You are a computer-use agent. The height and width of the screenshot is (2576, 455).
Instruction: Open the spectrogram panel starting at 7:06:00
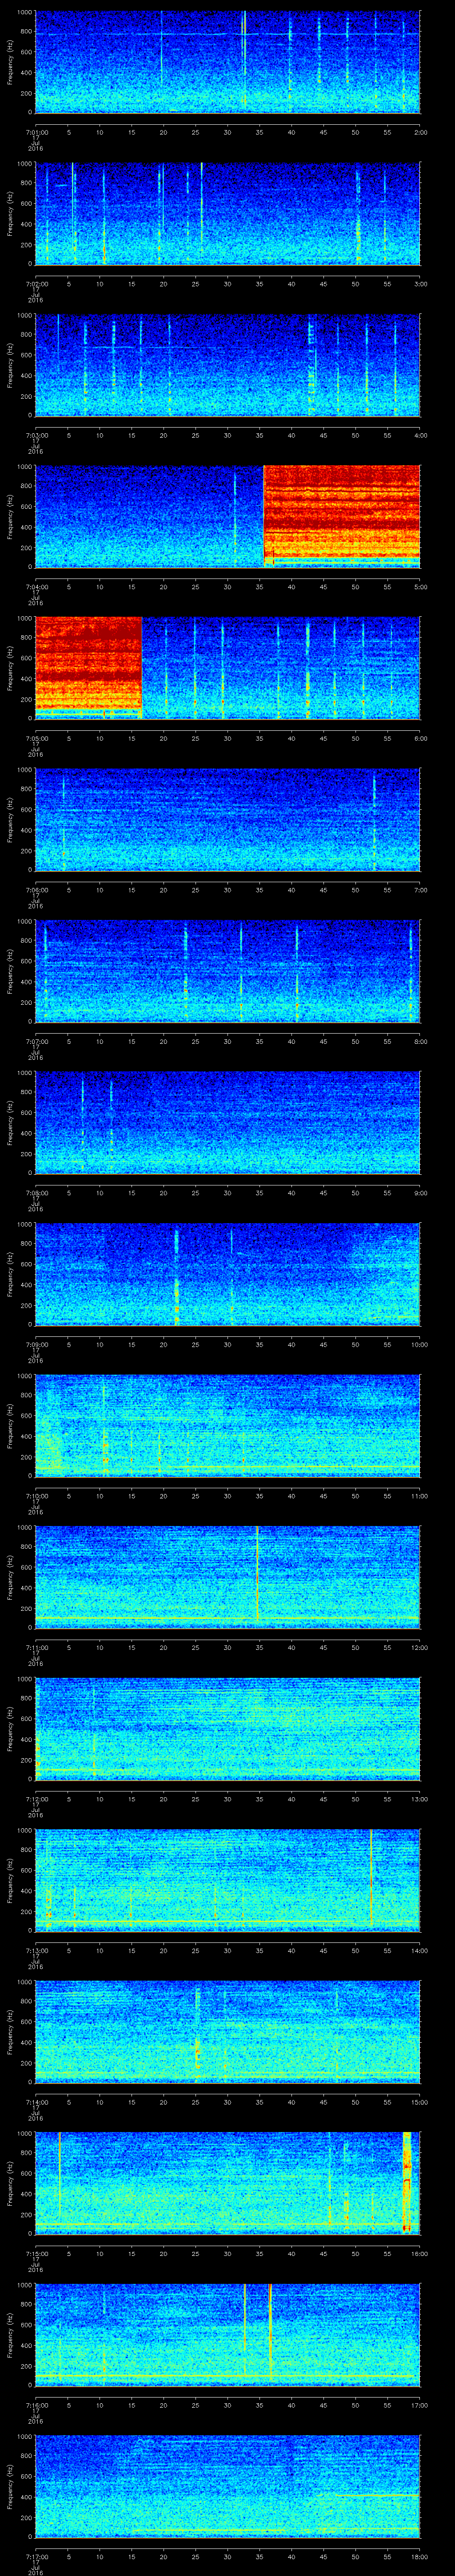point(227,819)
